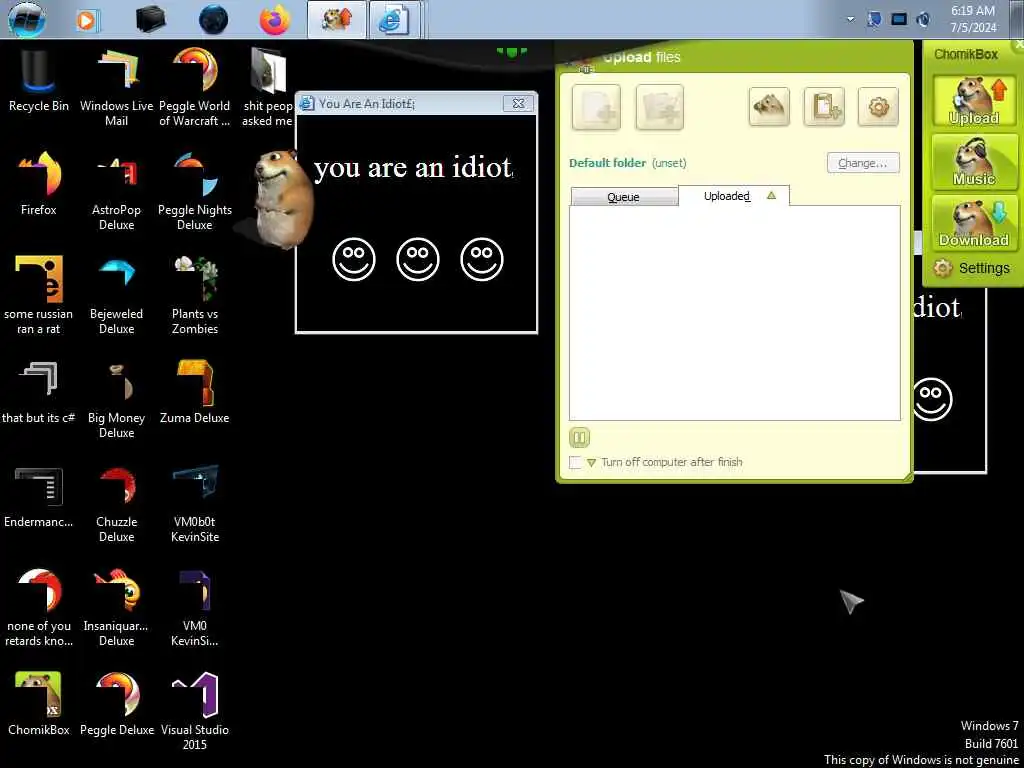
Task: Launch Insaniquarium Deluxe desktop icon
Action: pyautogui.click(x=116, y=607)
